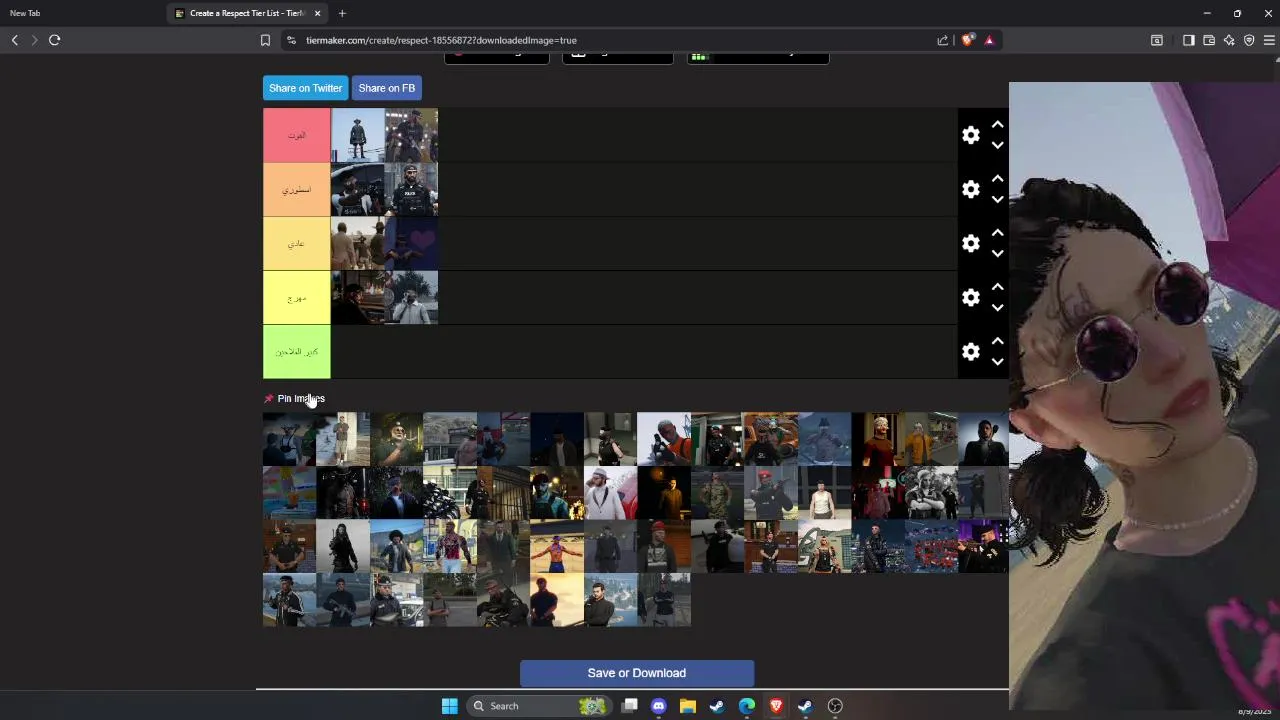Move the yellow tier row up
This screenshot has width=1280, height=720.
pos(997,287)
